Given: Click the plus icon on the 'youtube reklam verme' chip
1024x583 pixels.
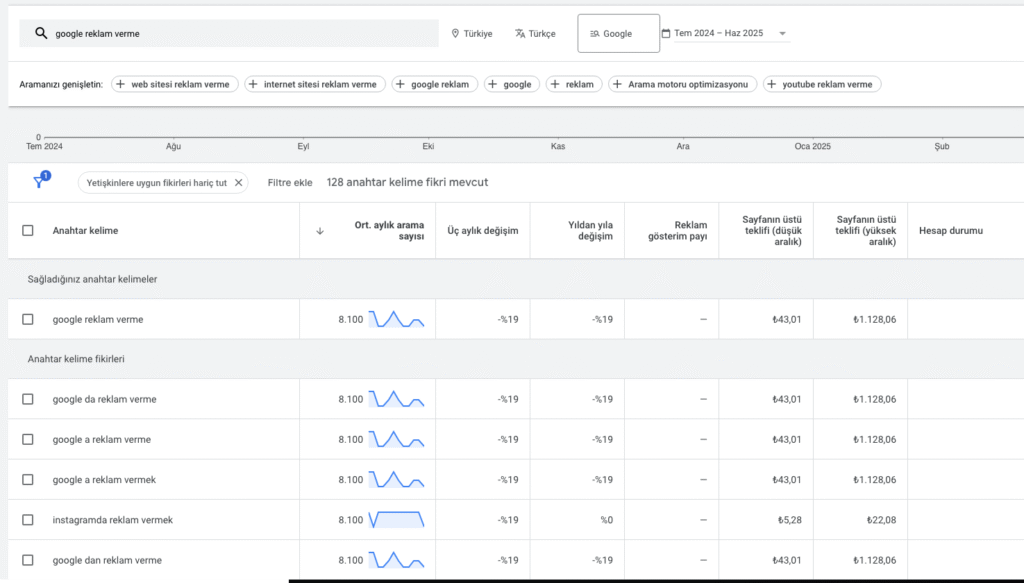Looking at the screenshot, I should 773,84.
